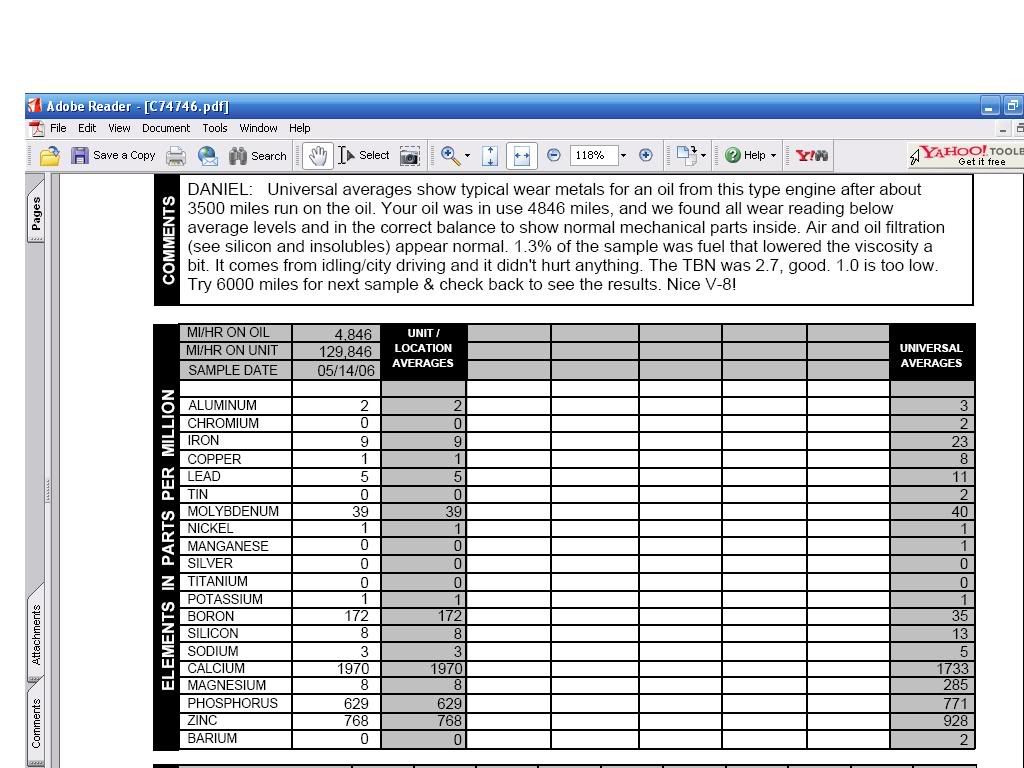
Task: Click the Help toolbar button label
Action: pyautogui.click(x=754, y=155)
